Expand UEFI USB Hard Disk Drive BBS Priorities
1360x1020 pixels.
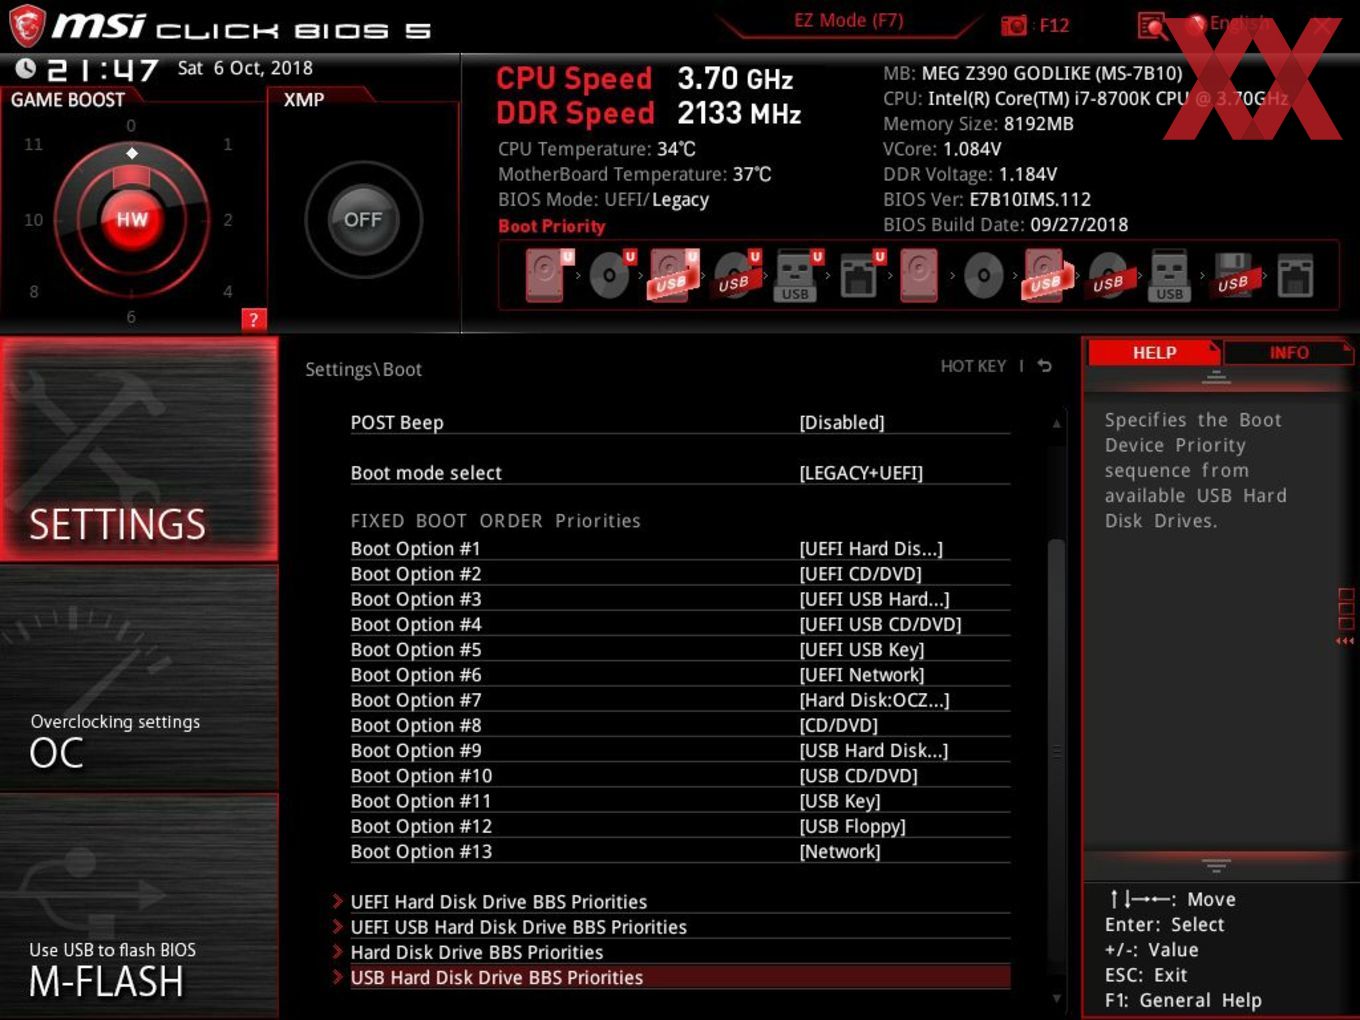click(518, 927)
